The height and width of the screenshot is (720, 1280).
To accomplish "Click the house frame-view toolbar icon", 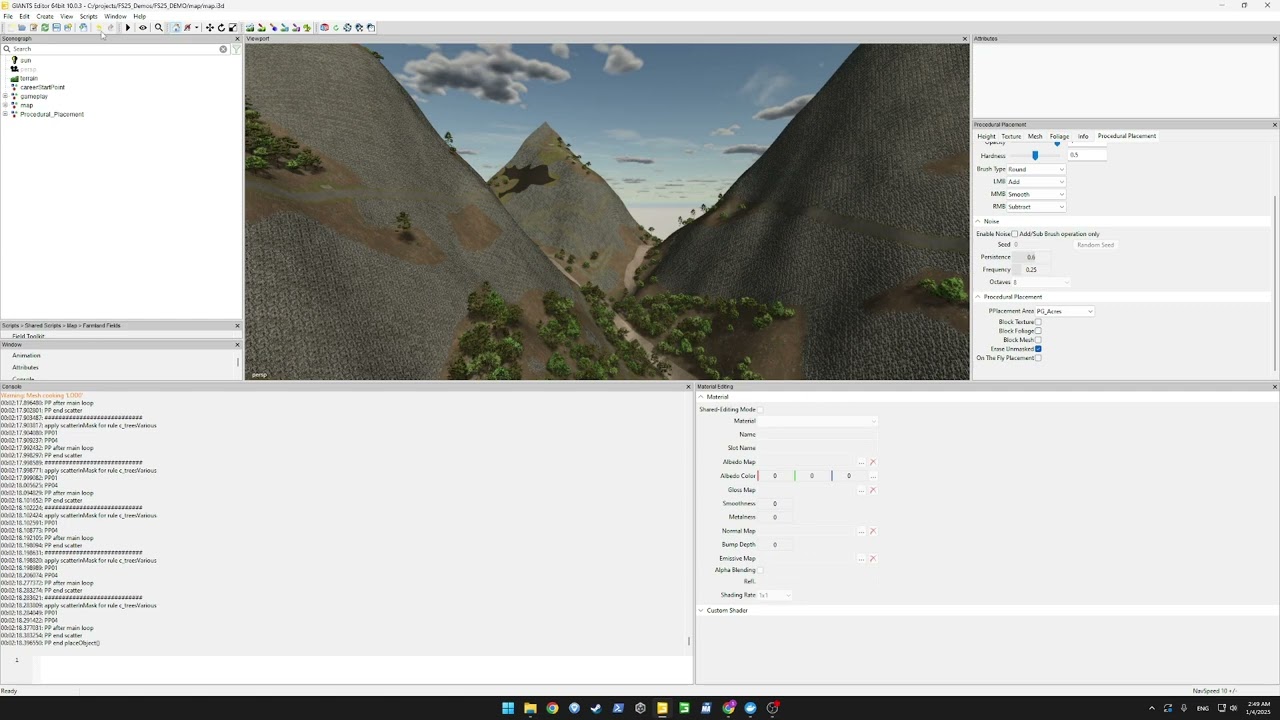I will (x=176, y=27).
